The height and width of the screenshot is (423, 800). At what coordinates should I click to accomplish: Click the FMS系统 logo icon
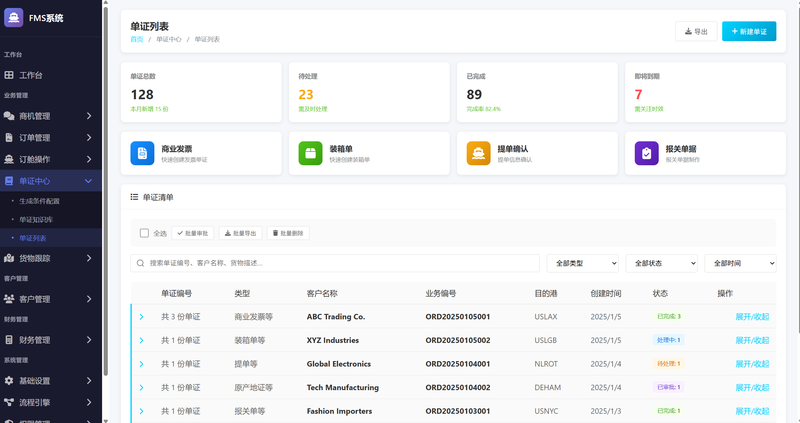point(15,16)
